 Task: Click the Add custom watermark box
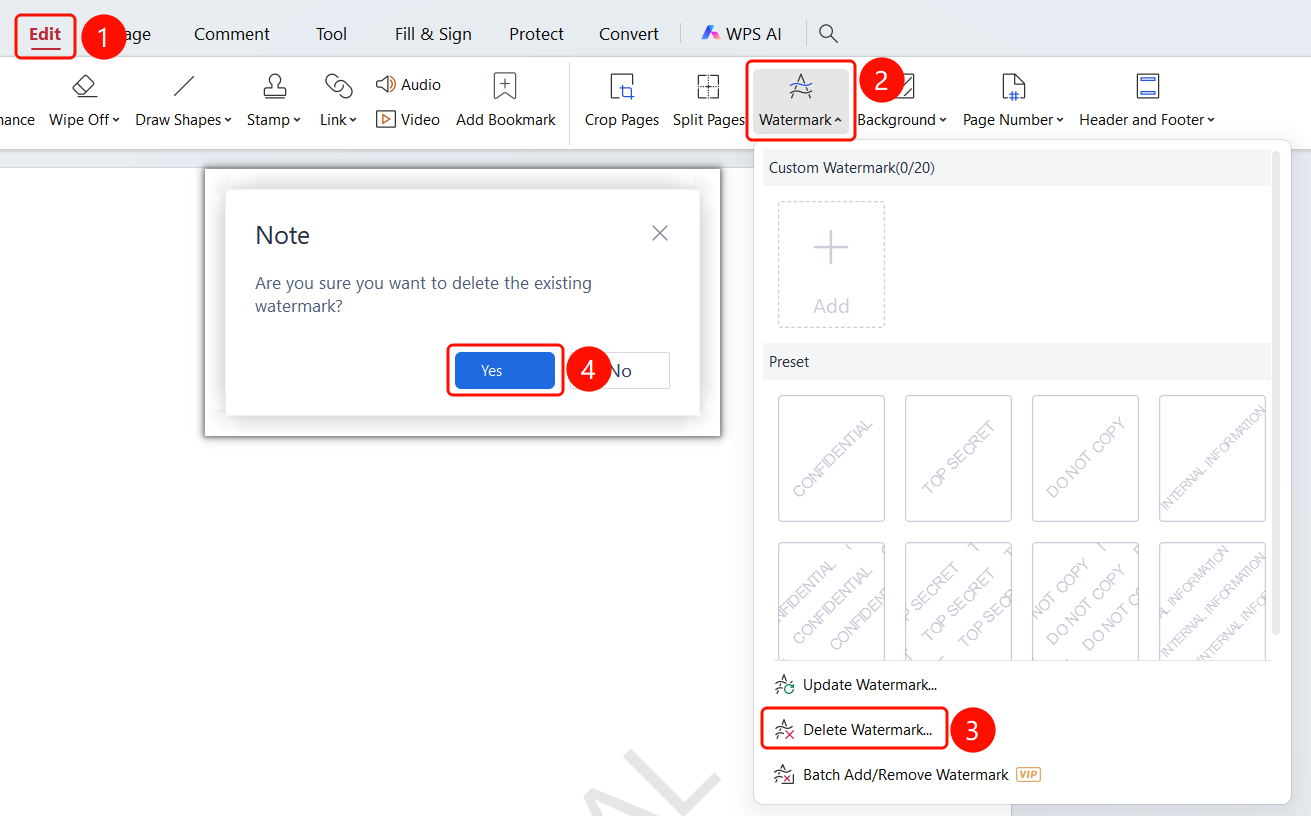pos(831,265)
